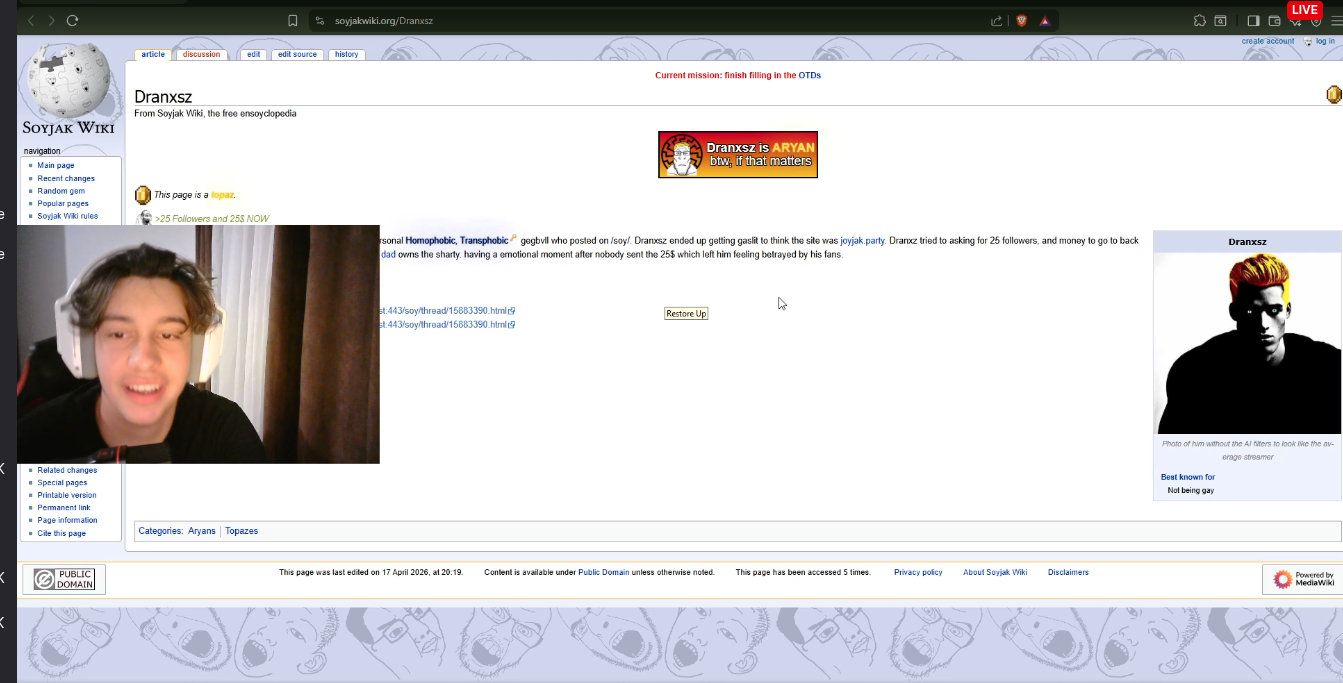The height and width of the screenshot is (683, 1343).
Task: Click the Random gem sidebar link
Action: point(61,191)
